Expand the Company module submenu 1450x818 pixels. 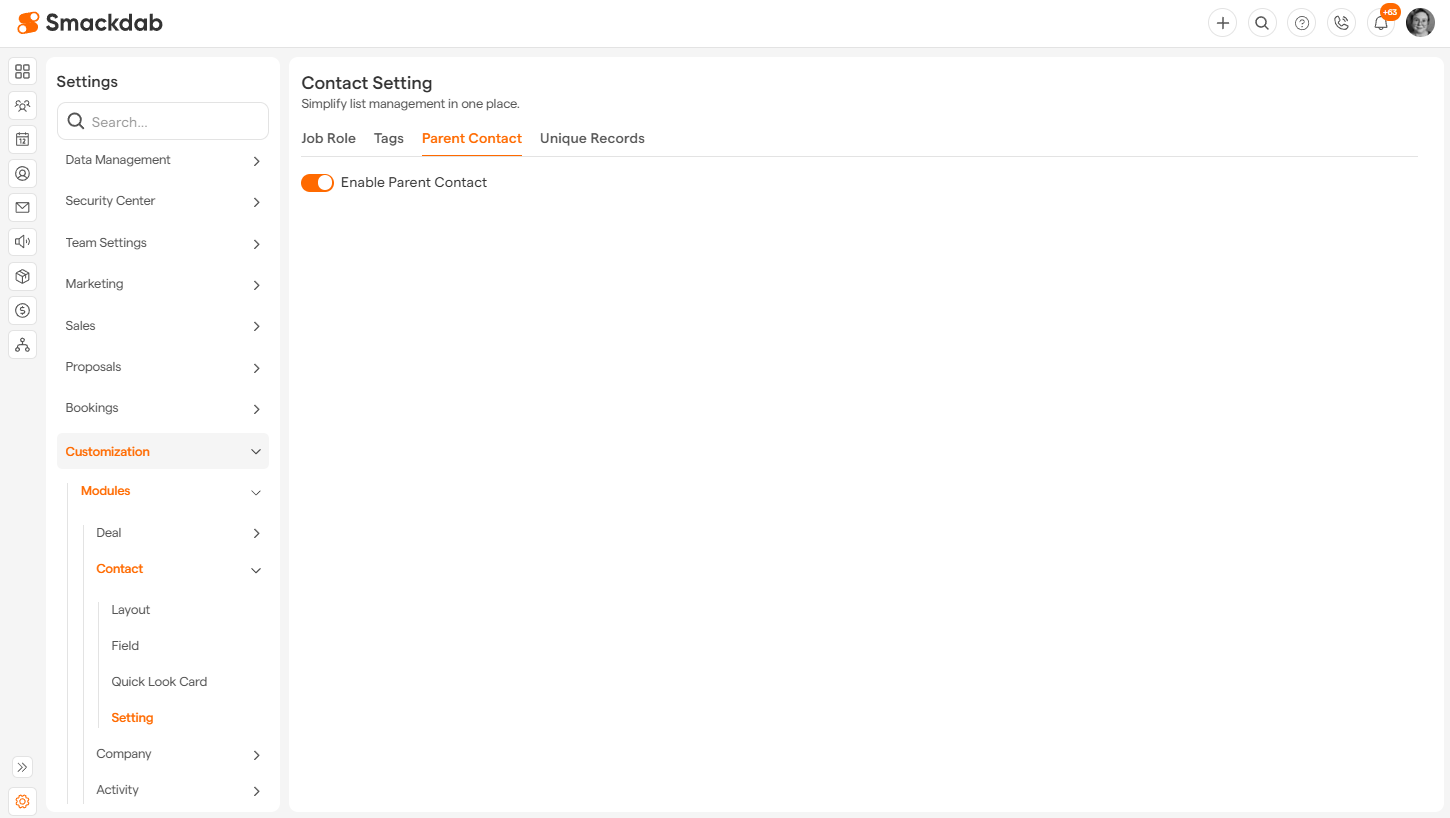177,754
